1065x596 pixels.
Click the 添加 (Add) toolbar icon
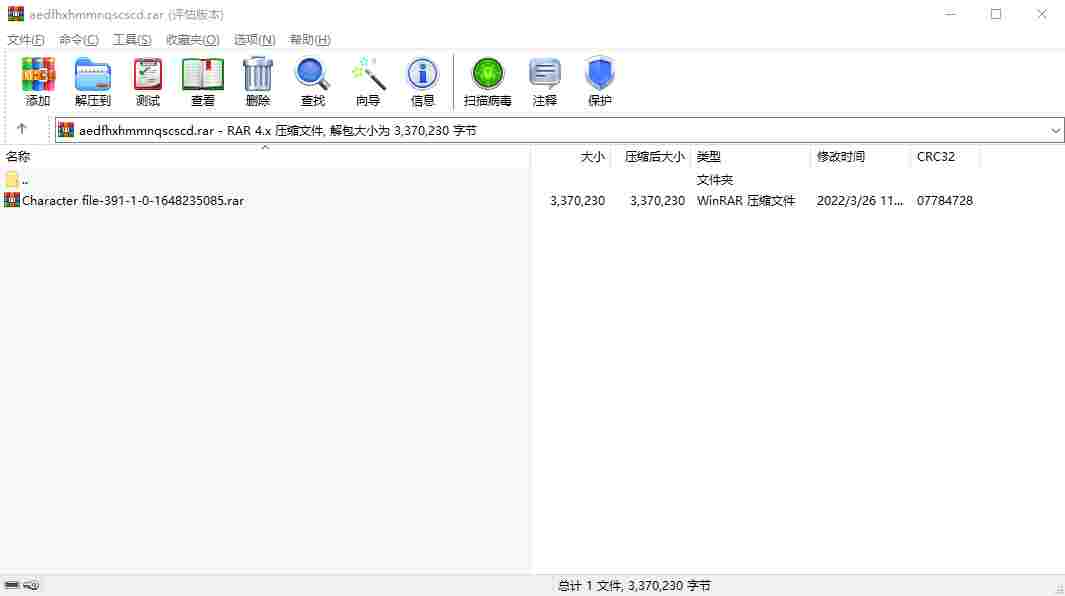pyautogui.click(x=37, y=75)
